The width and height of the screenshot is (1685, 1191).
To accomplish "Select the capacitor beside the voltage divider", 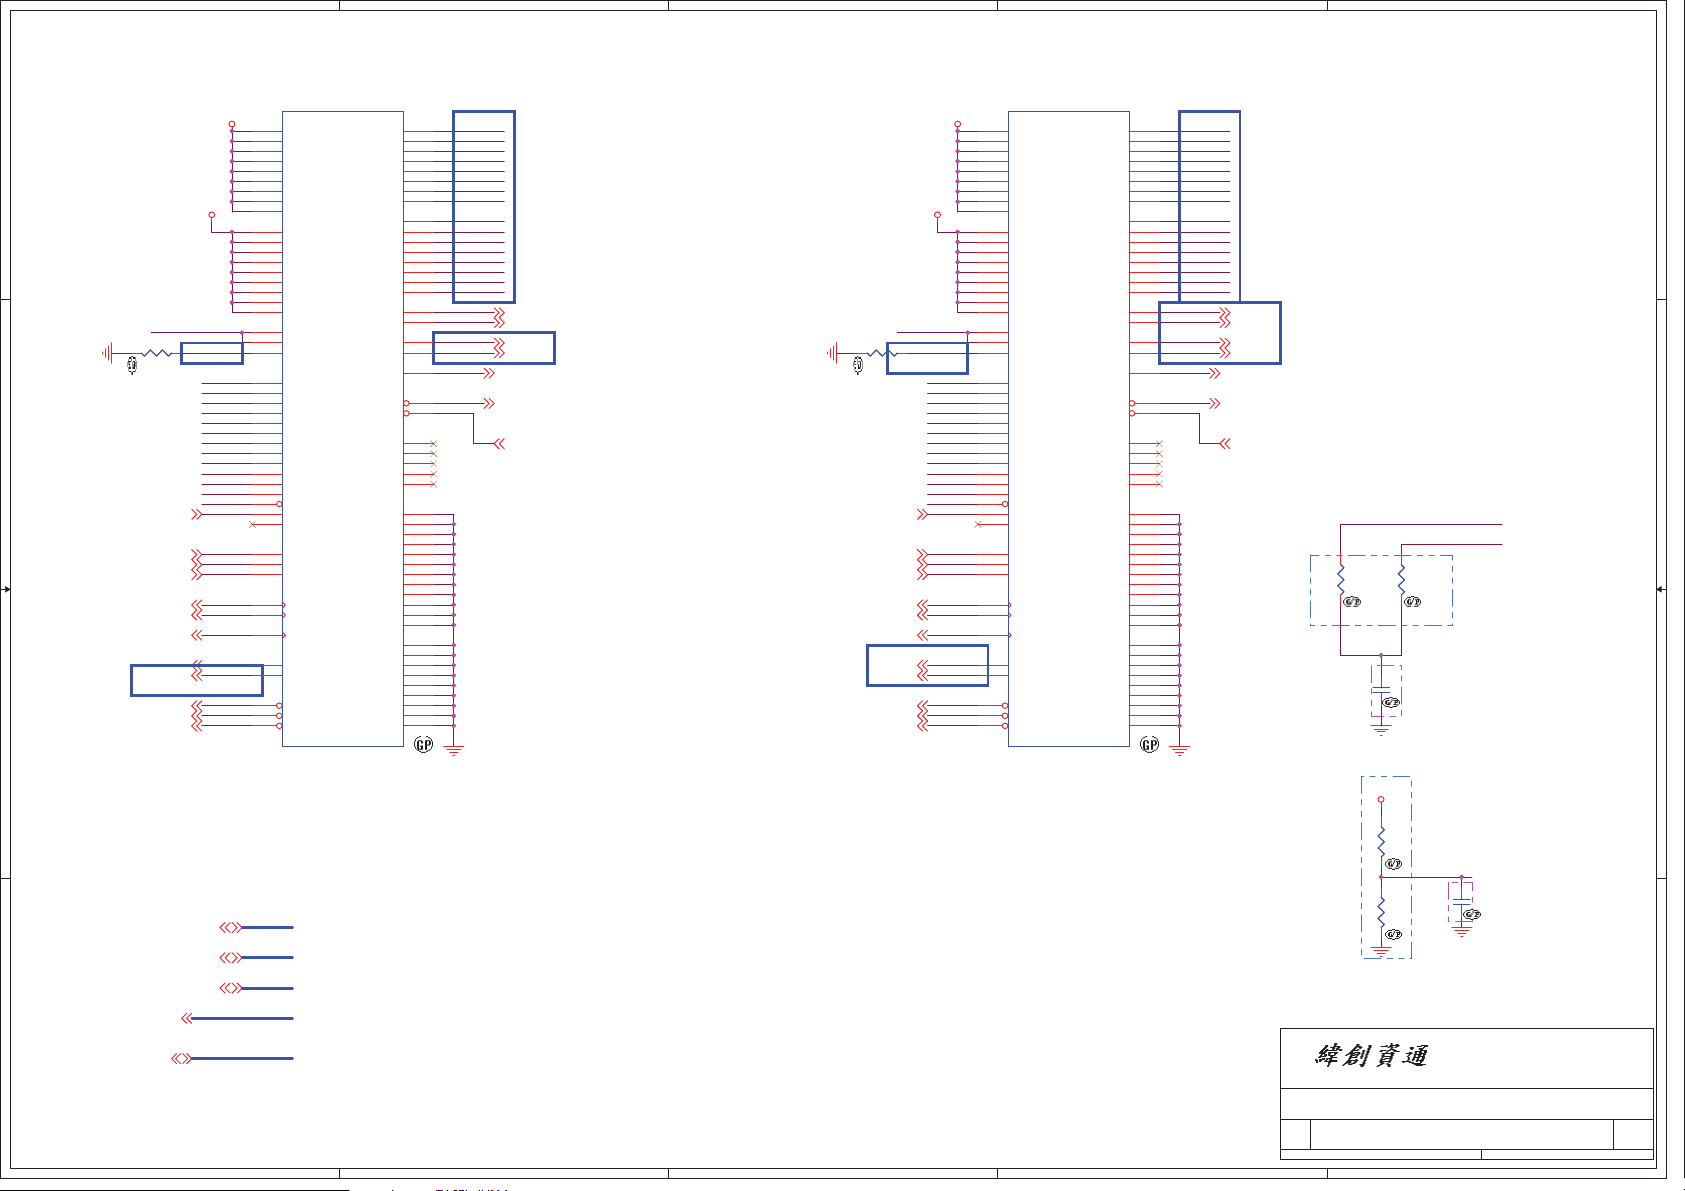I will click(1461, 902).
